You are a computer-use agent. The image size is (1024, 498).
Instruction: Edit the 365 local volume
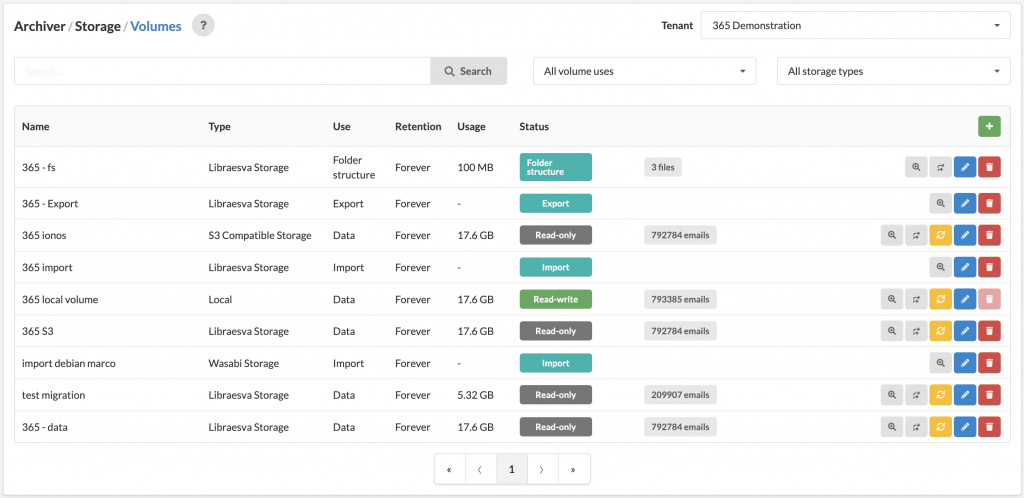point(965,300)
